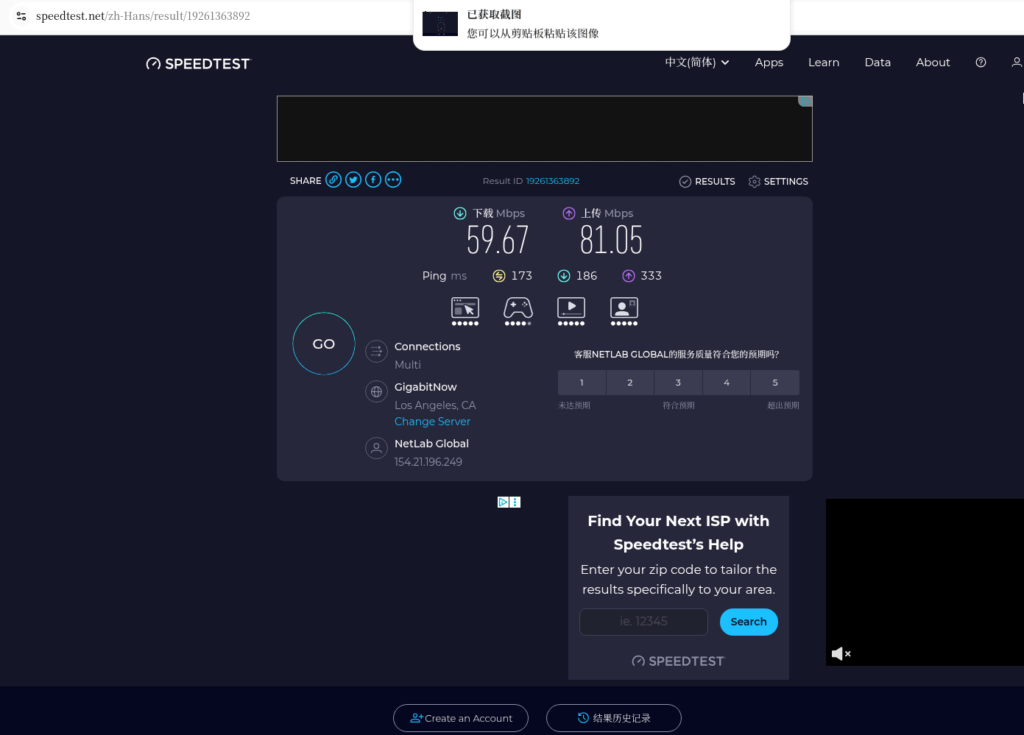The image size is (1024, 735).
Task: Click the Los Angeles, CA text
Action: 435,405
